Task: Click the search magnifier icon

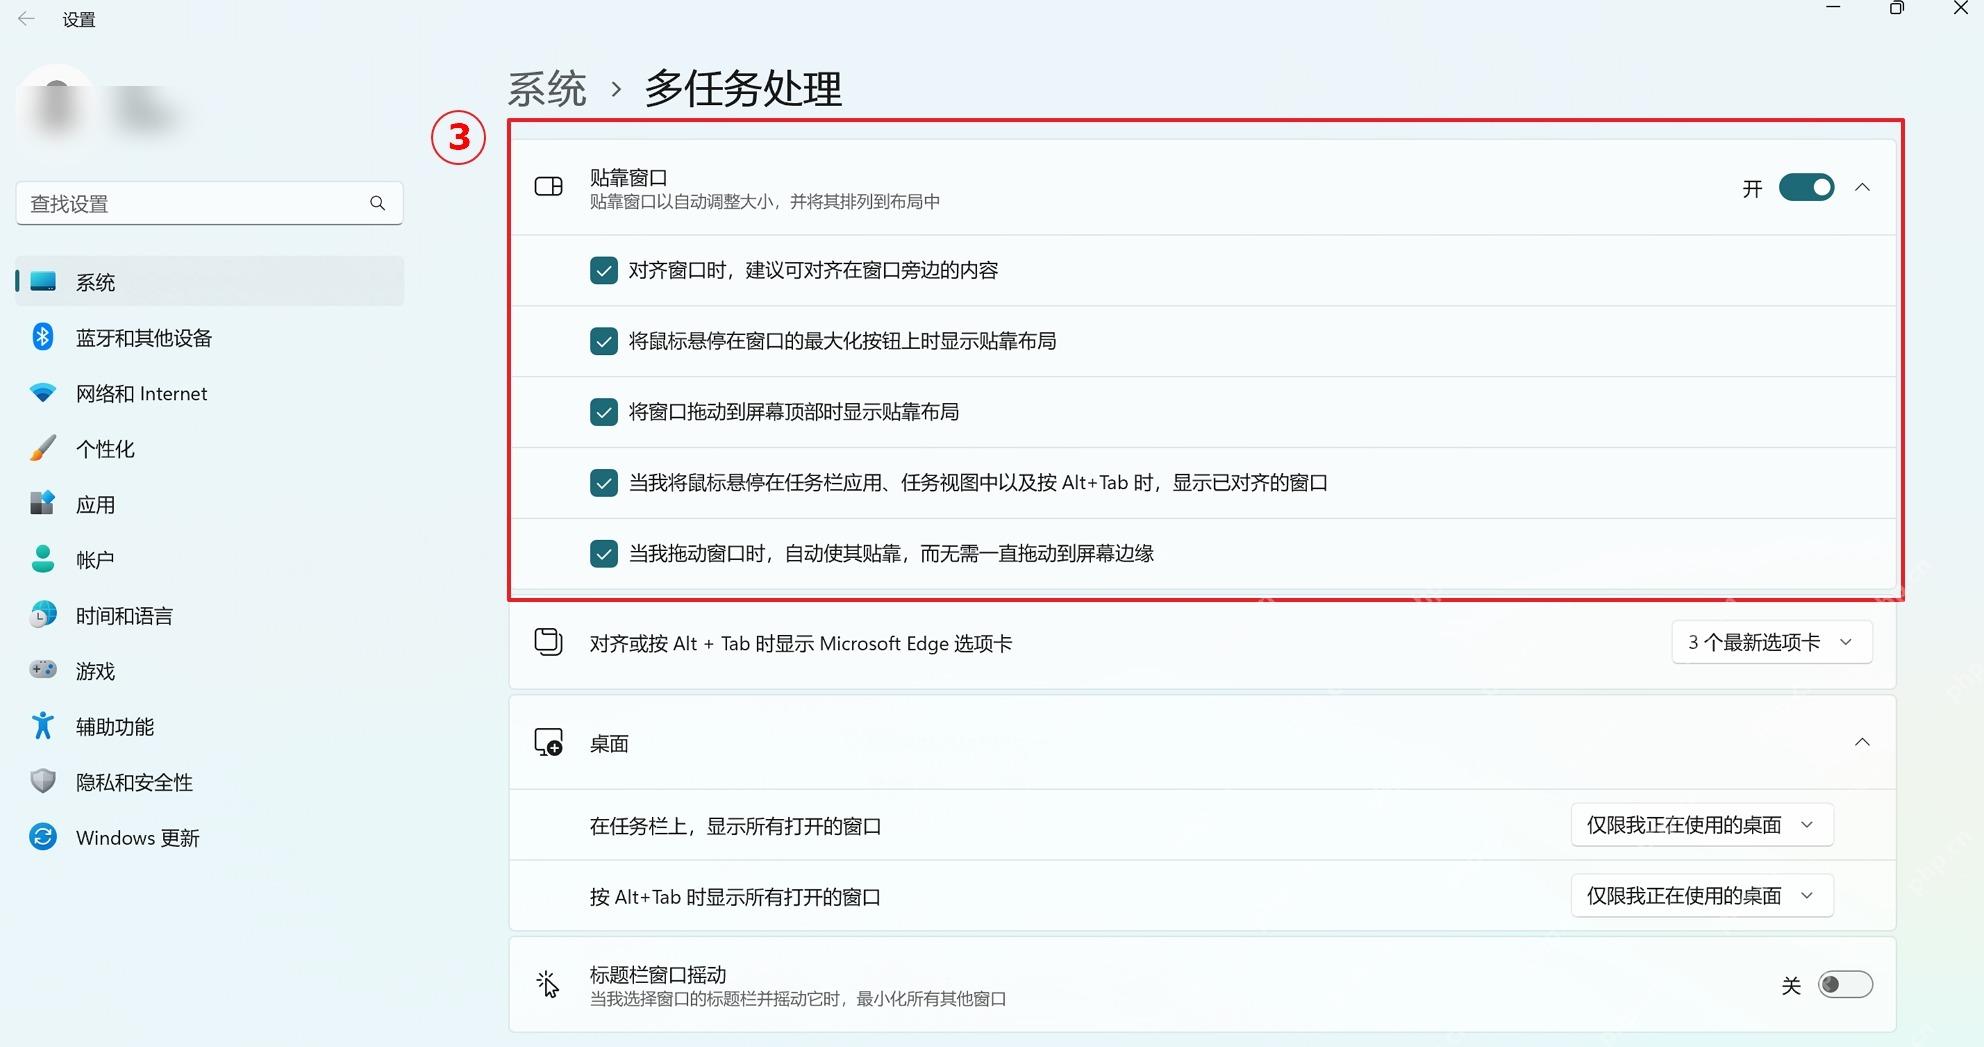Action: (x=377, y=203)
